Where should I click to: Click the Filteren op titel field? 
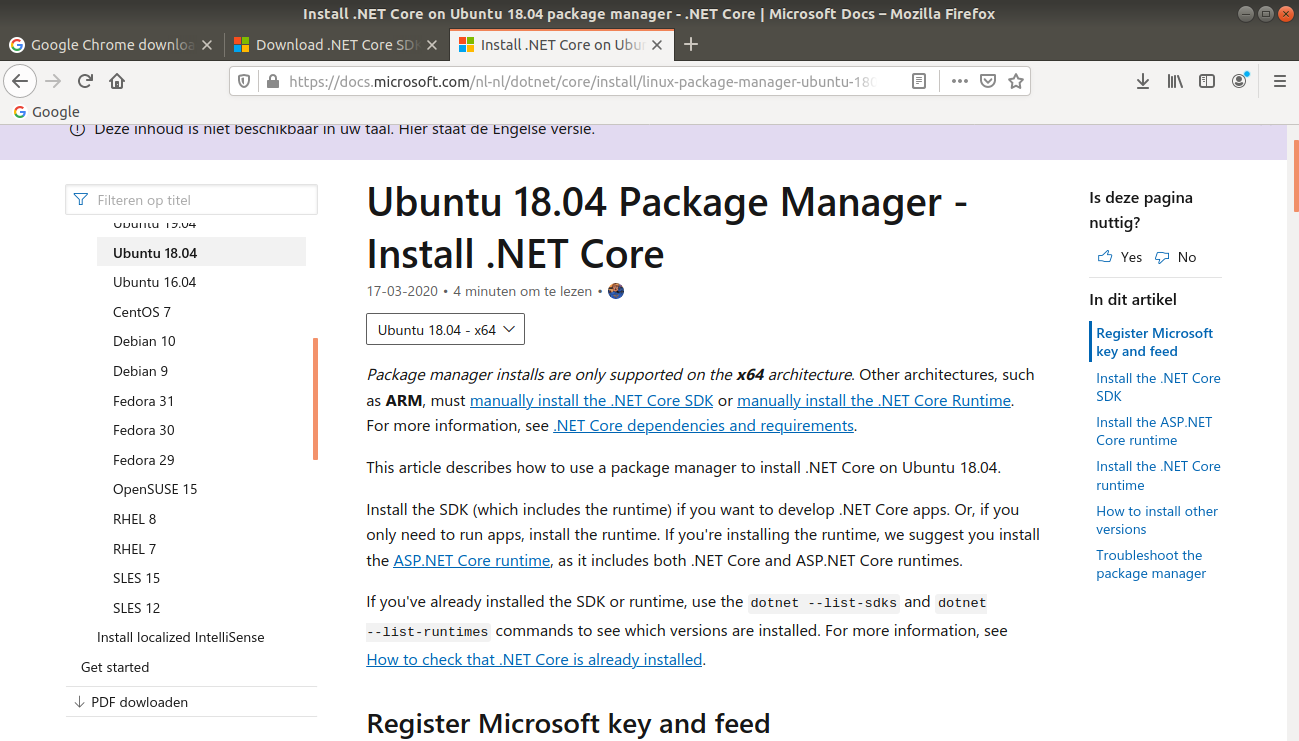coord(191,200)
